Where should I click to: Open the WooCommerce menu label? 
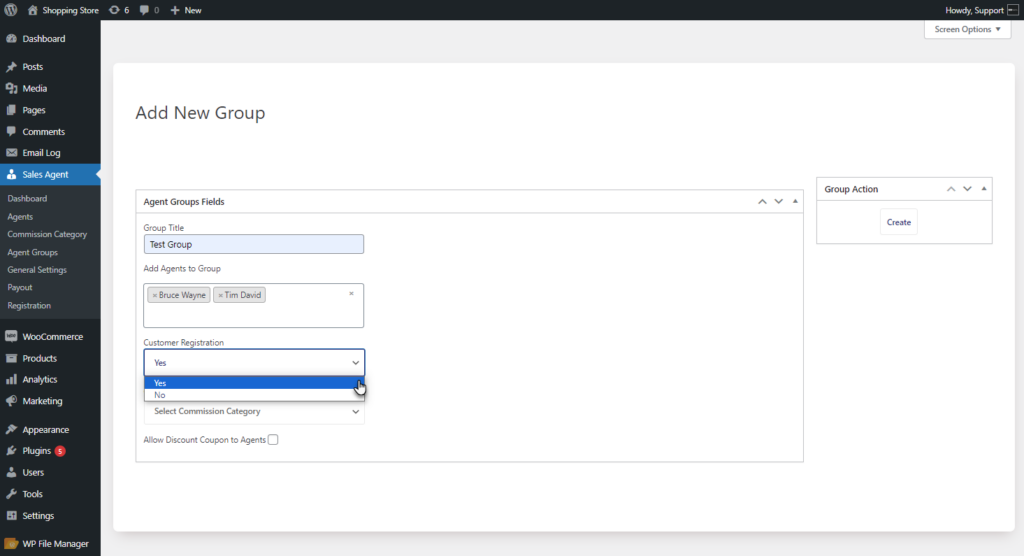click(x=52, y=336)
